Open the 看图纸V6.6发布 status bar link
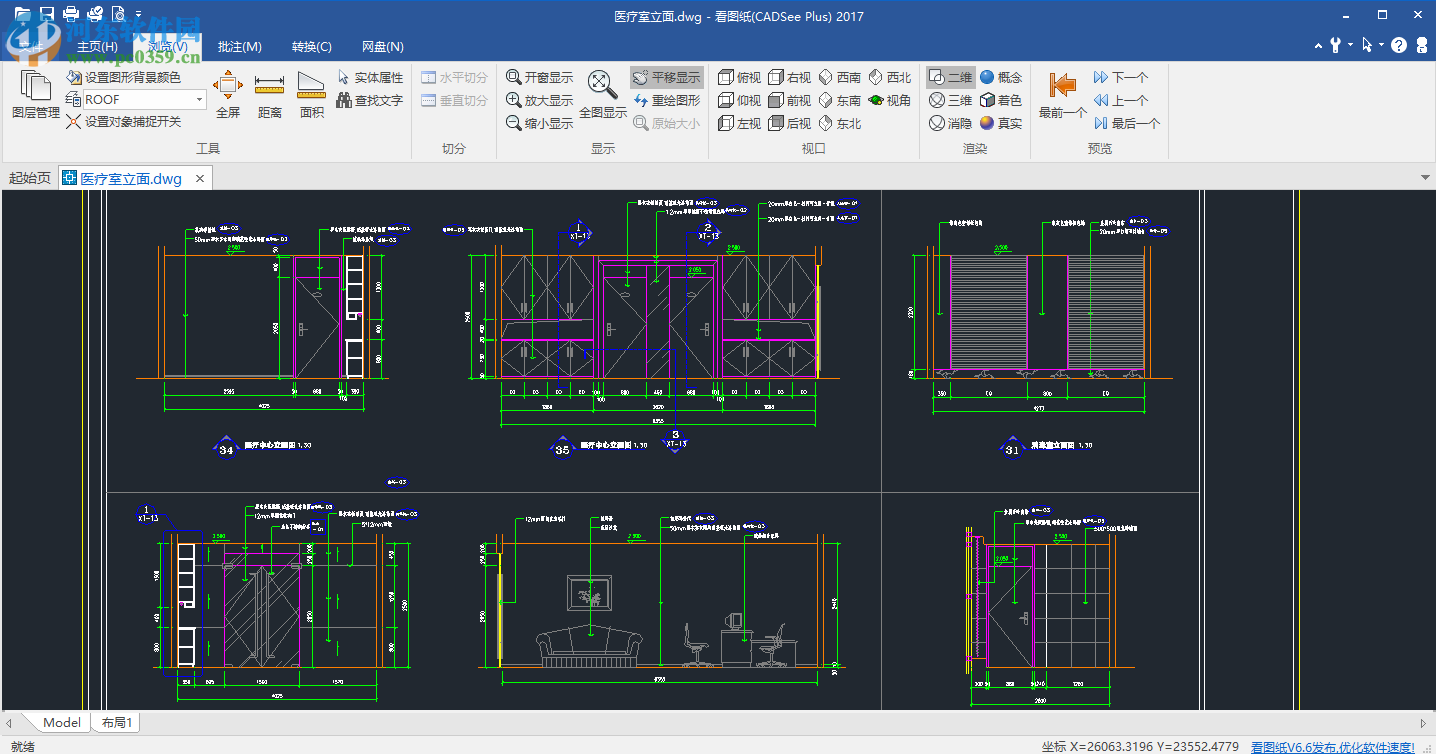The width and height of the screenshot is (1436, 754). [1332, 746]
